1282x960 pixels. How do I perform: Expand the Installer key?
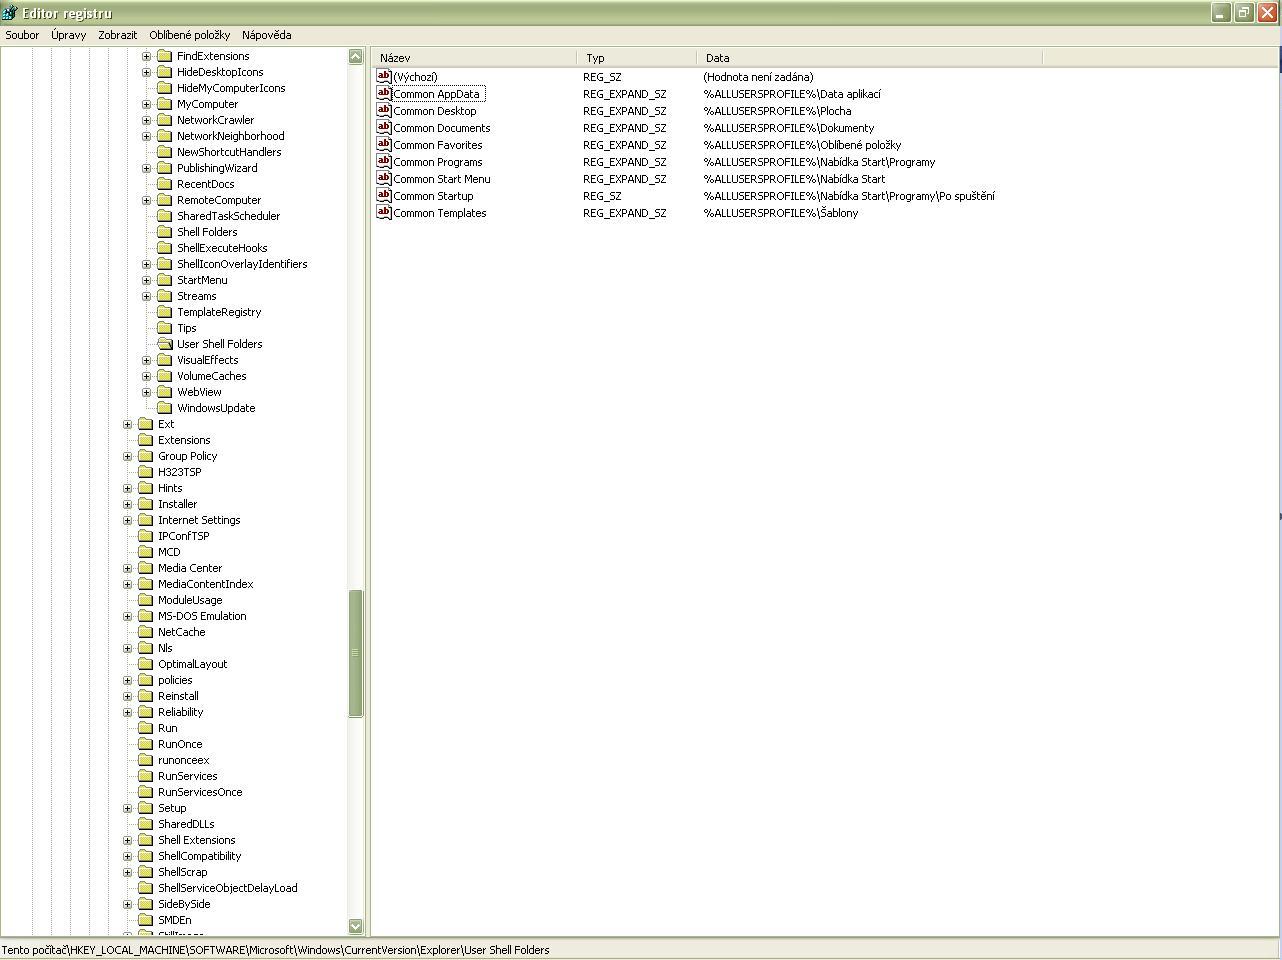pyautogui.click(x=127, y=504)
